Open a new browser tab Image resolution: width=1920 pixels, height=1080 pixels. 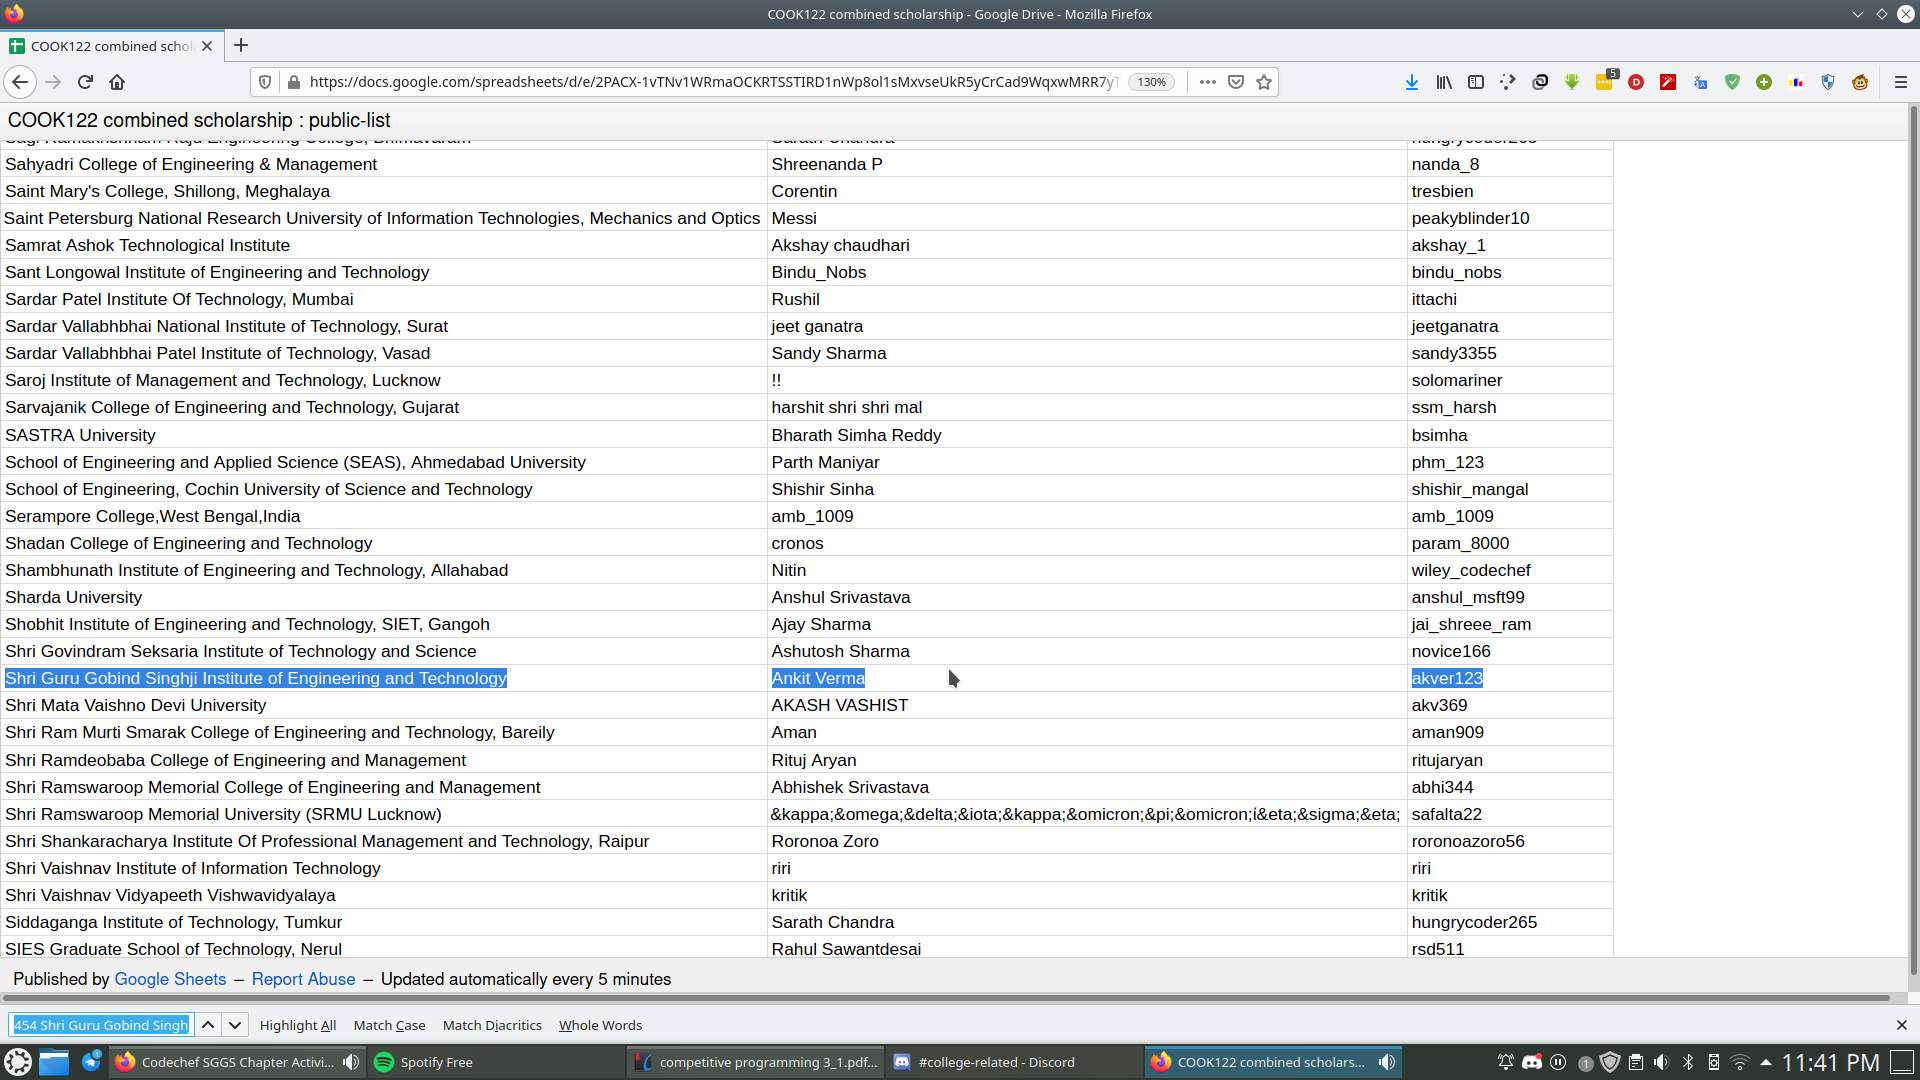[241, 46]
